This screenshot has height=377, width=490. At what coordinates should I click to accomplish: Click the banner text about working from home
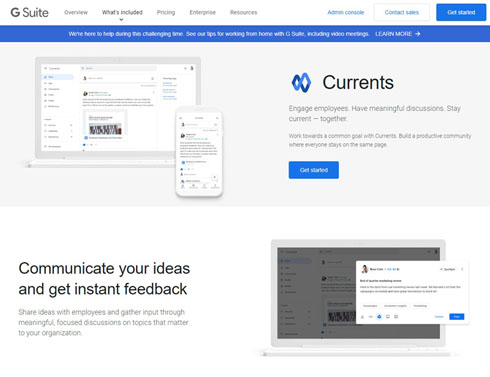pyautogui.click(x=219, y=34)
